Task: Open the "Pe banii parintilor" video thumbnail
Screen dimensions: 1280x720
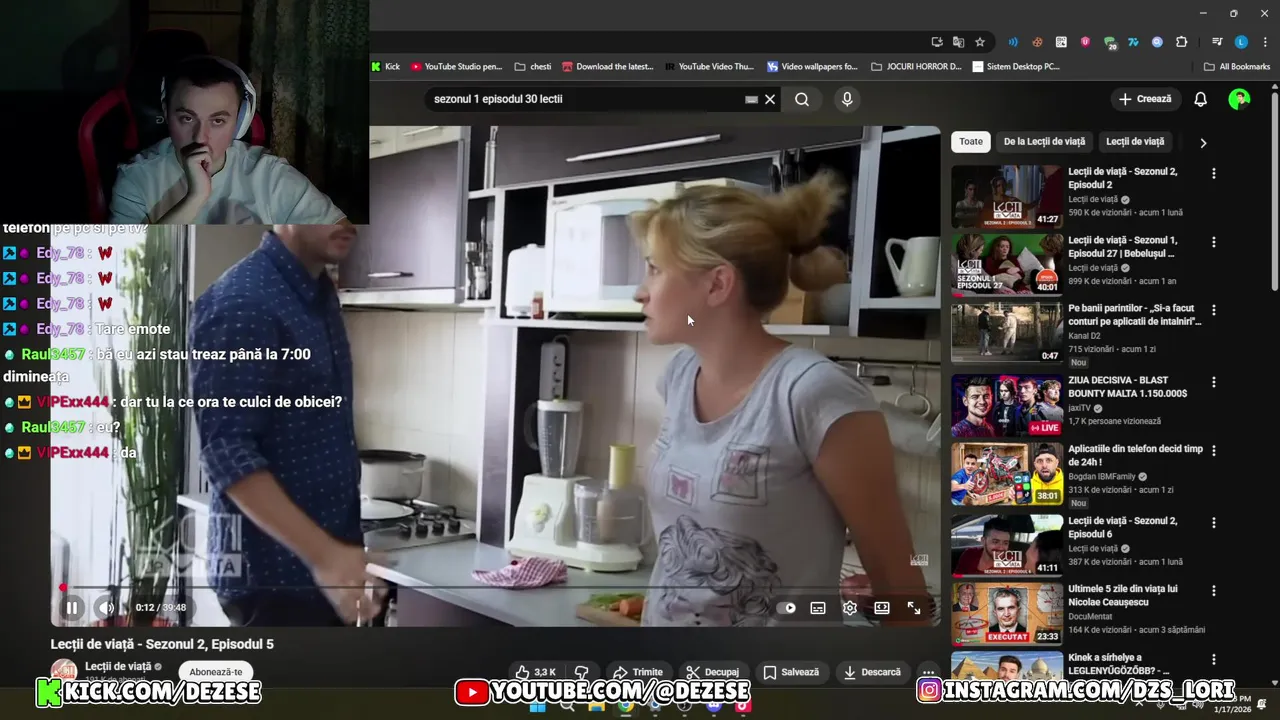Action: (1007, 334)
